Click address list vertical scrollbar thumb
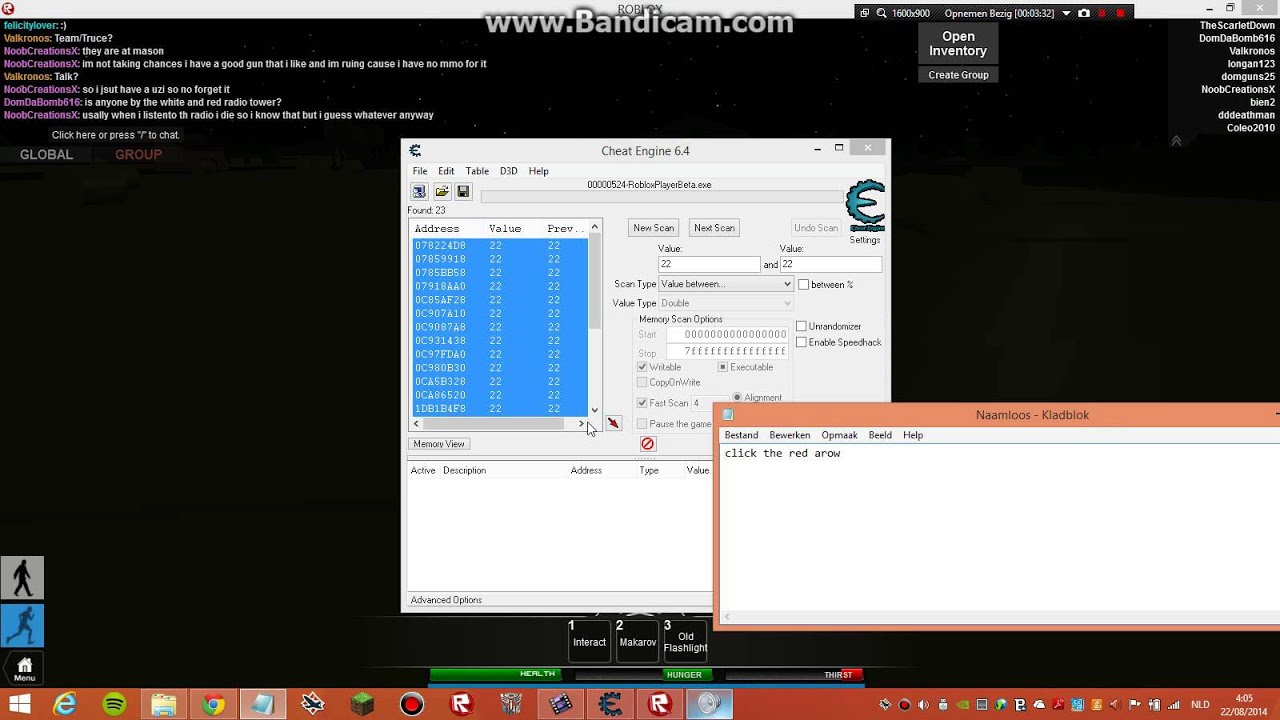The image size is (1280, 720). [x=595, y=282]
